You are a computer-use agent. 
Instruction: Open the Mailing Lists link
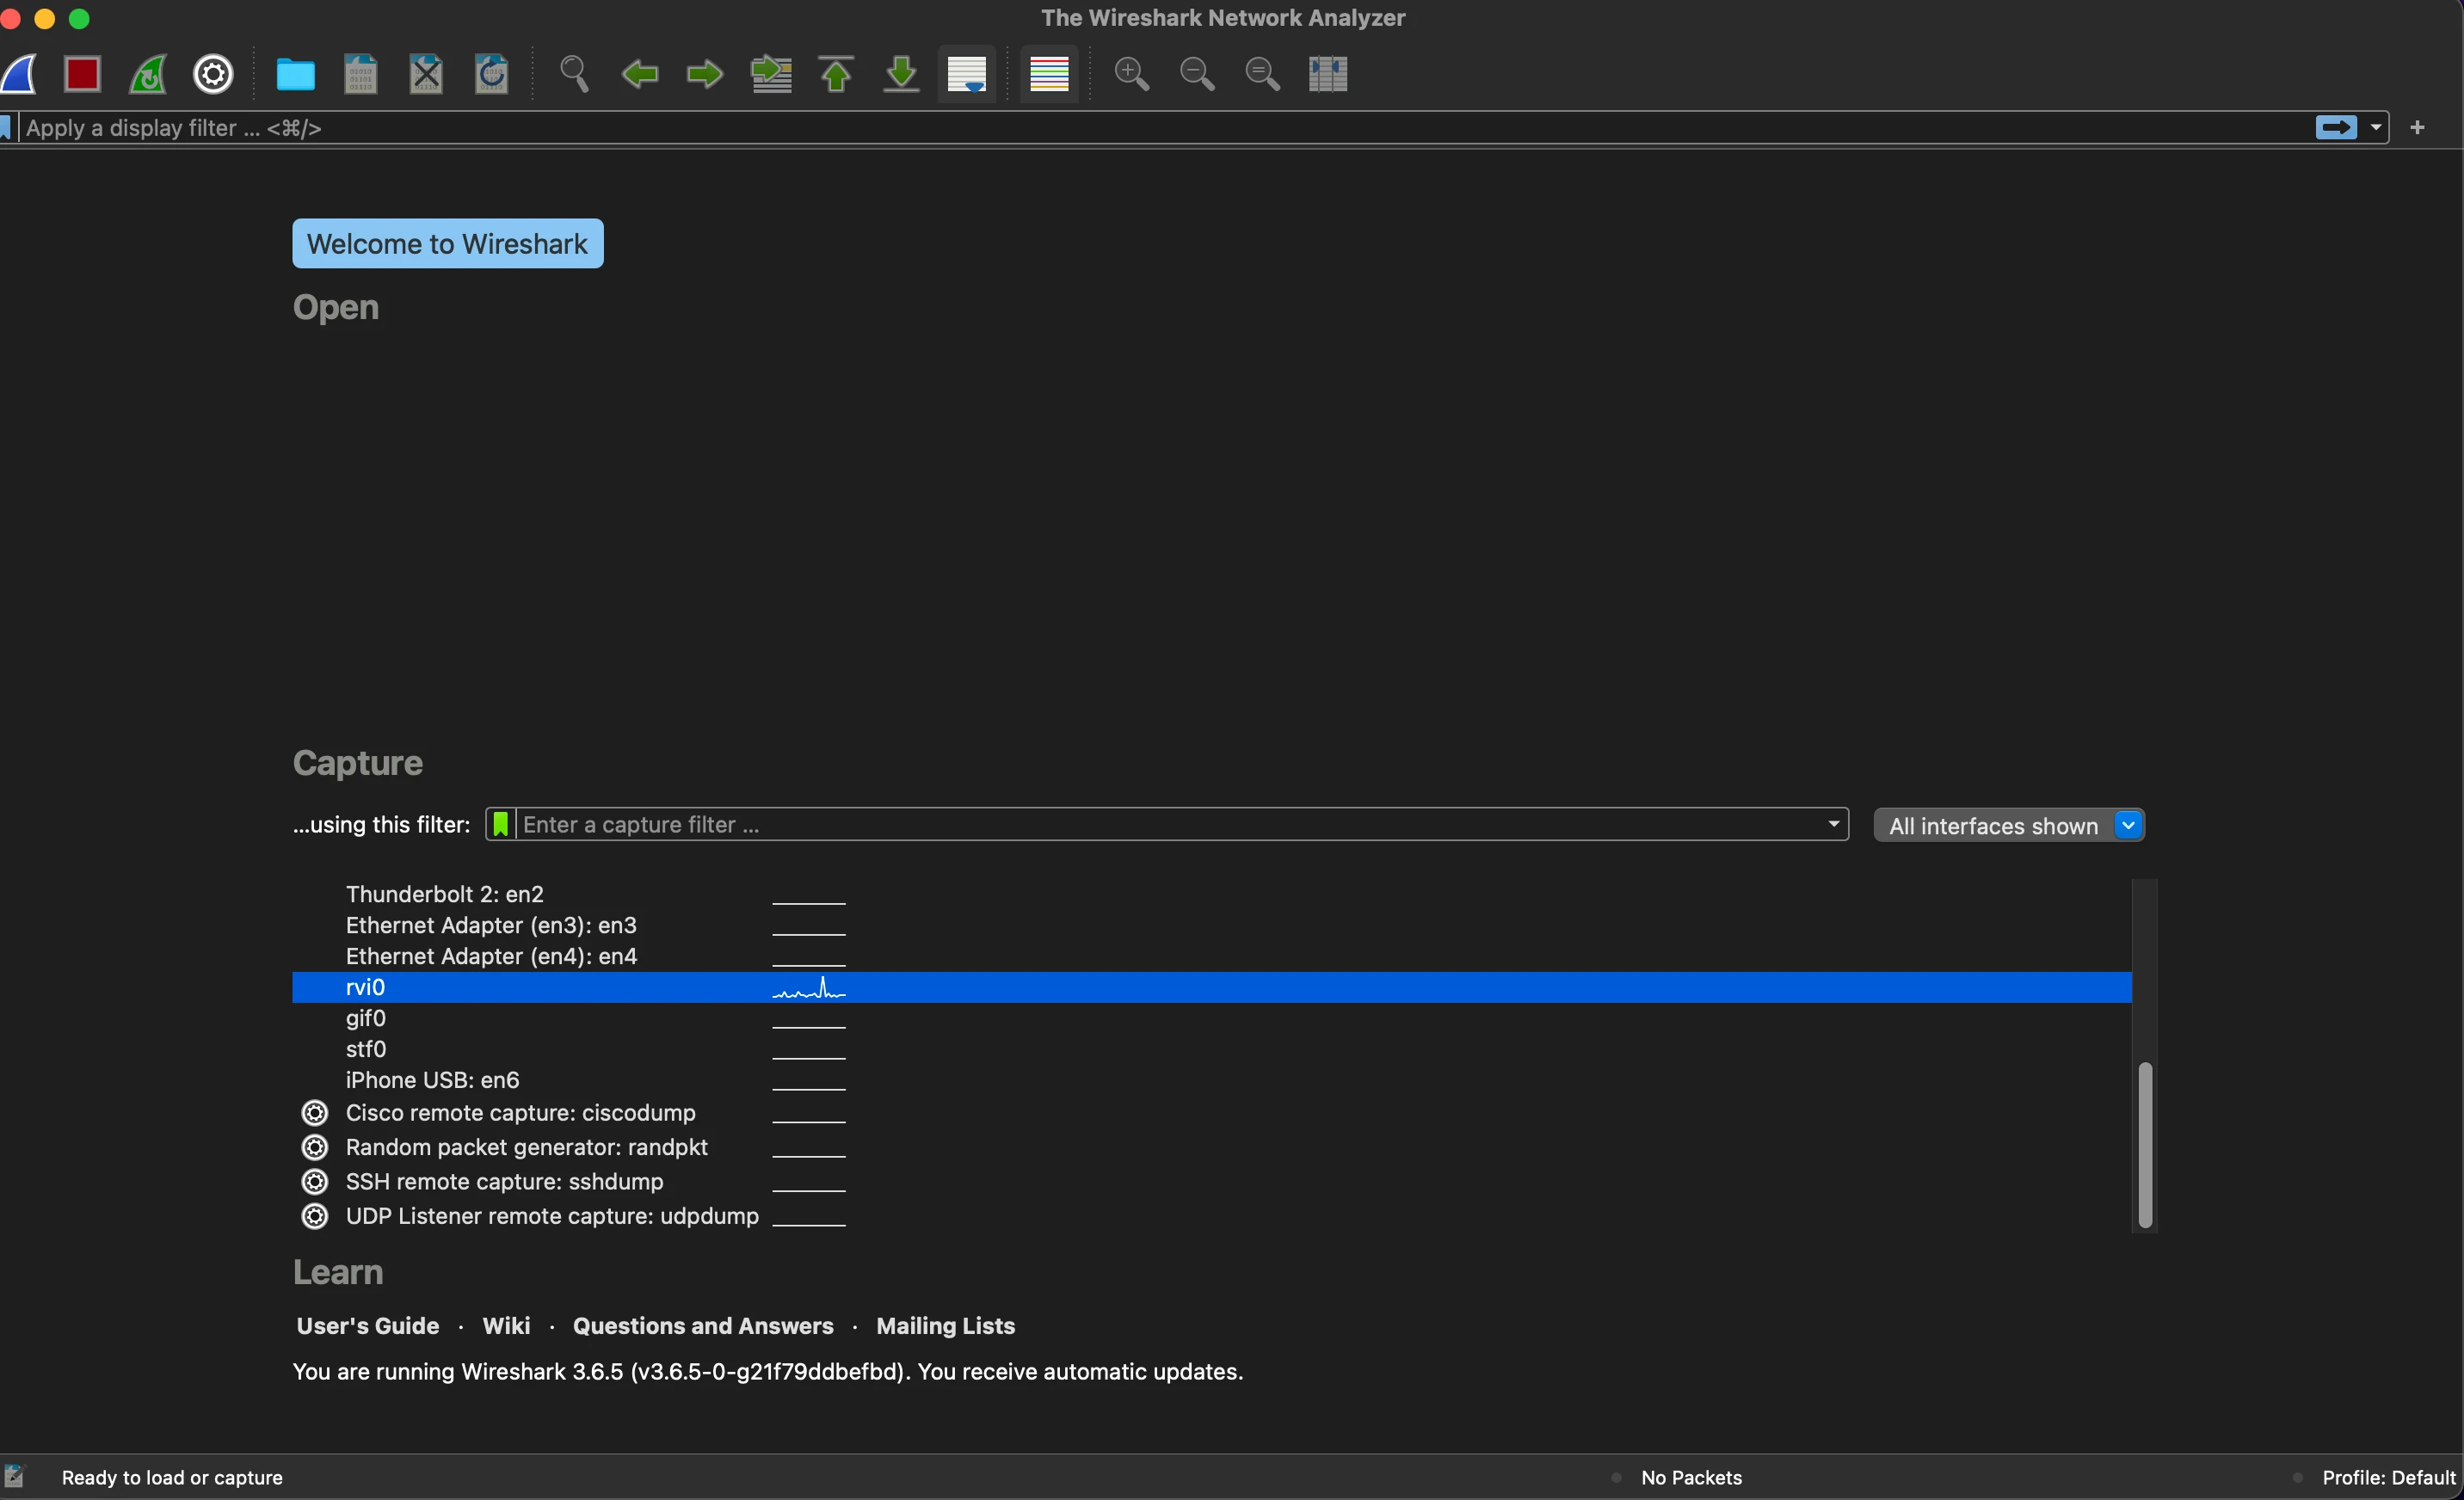945,1325
